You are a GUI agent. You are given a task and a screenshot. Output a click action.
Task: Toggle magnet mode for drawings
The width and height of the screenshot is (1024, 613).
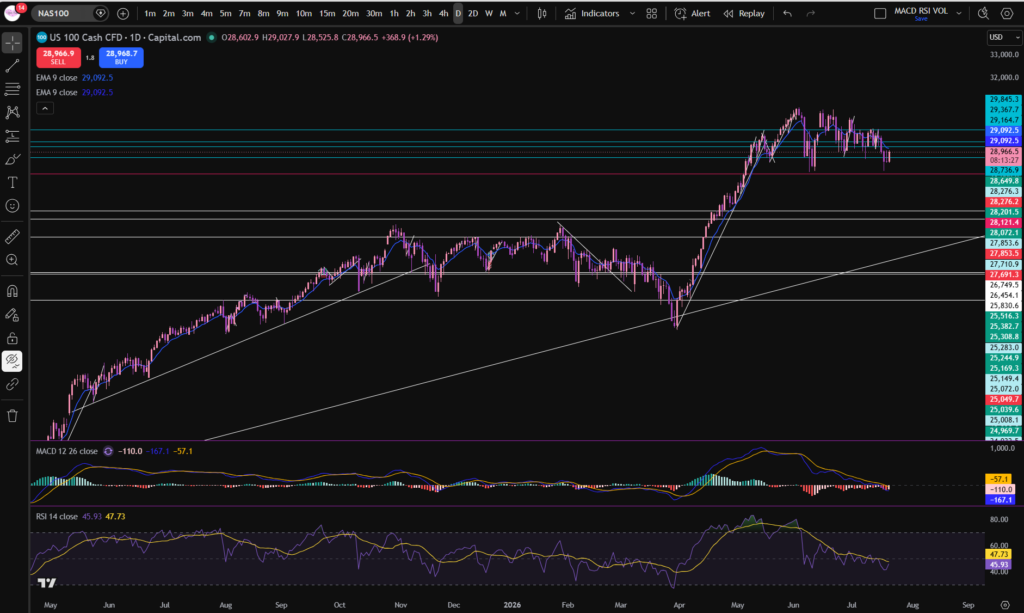point(12,291)
